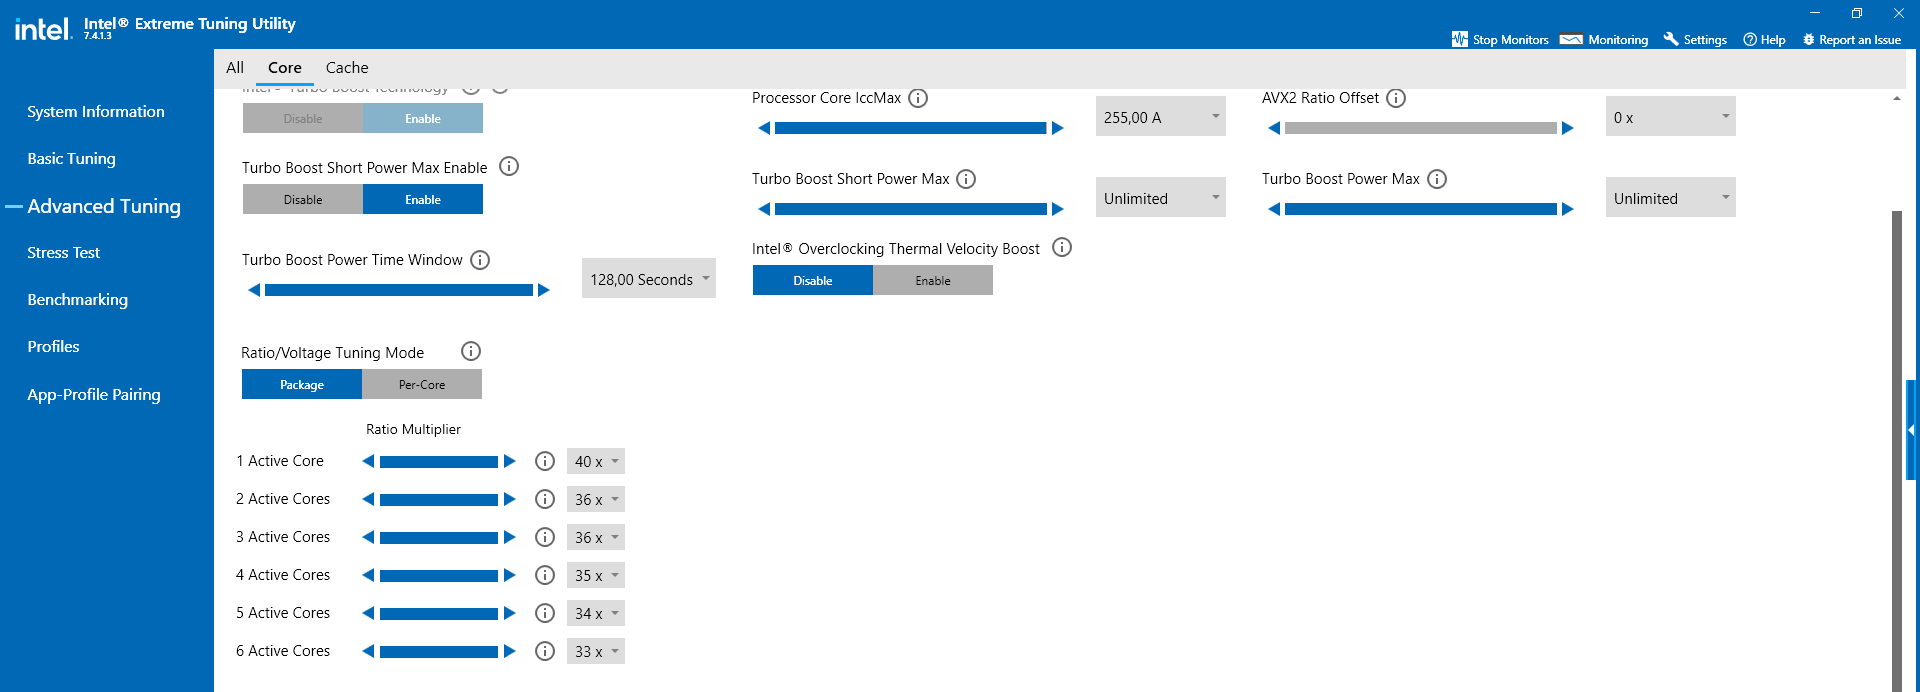This screenshot has width=1920, height=692.
Task: Disable Turbo Boost Short Power Max Enable
Action: 303,199
